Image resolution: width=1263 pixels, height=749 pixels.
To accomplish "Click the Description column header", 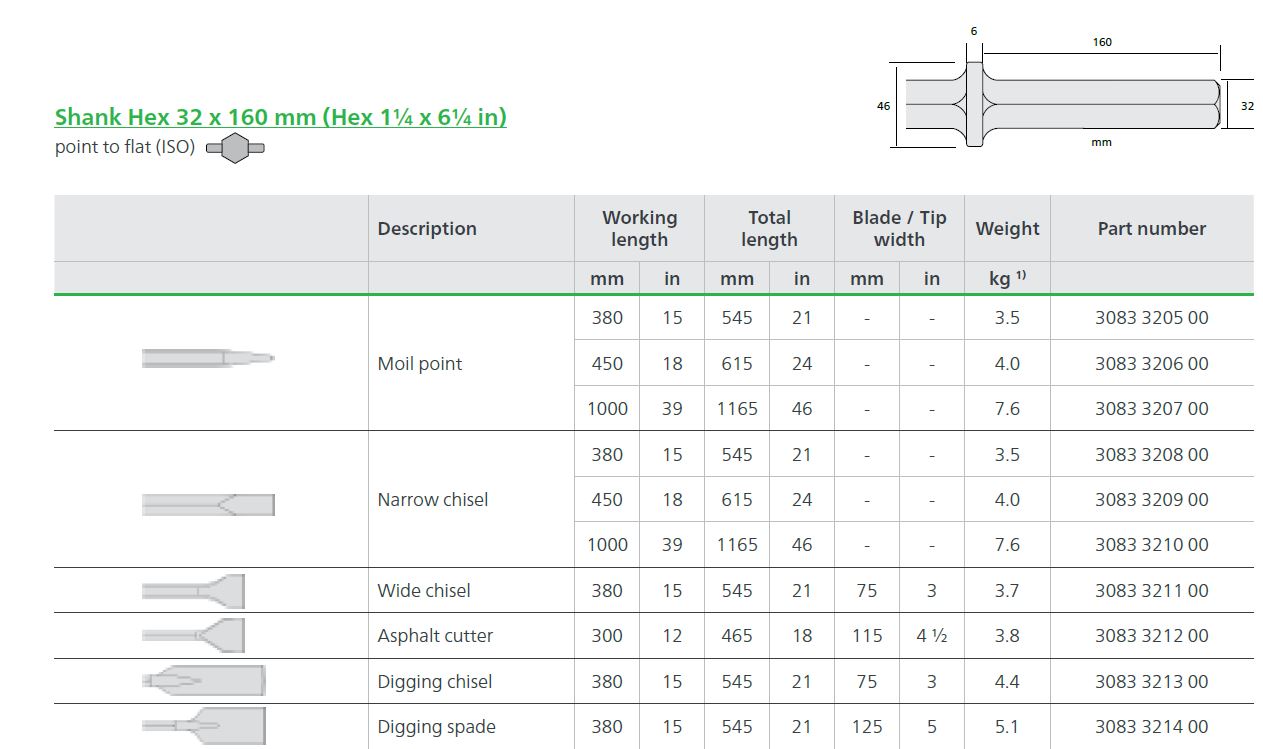I will coord(427,229).
